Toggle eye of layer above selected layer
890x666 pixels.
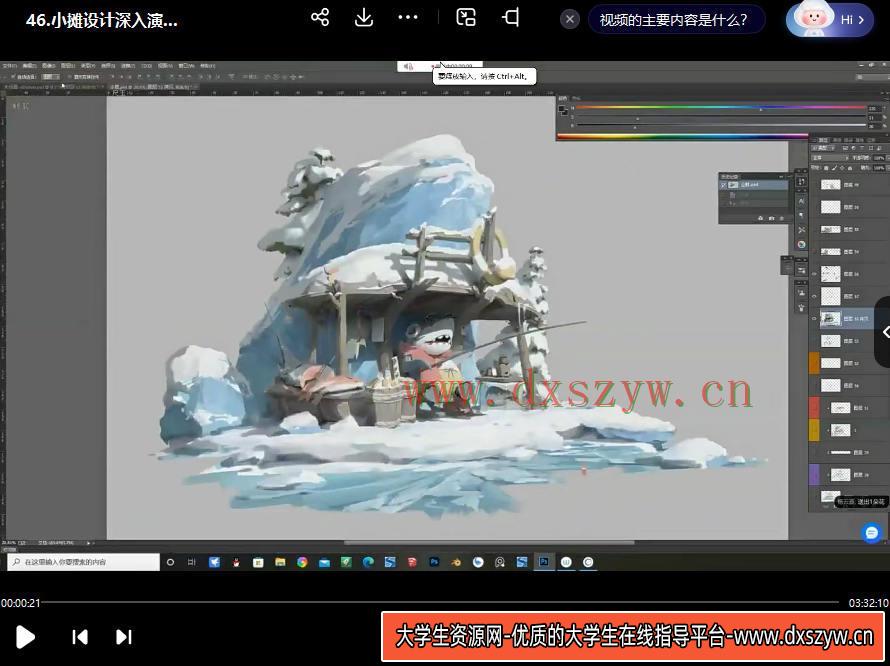(815, 296)
